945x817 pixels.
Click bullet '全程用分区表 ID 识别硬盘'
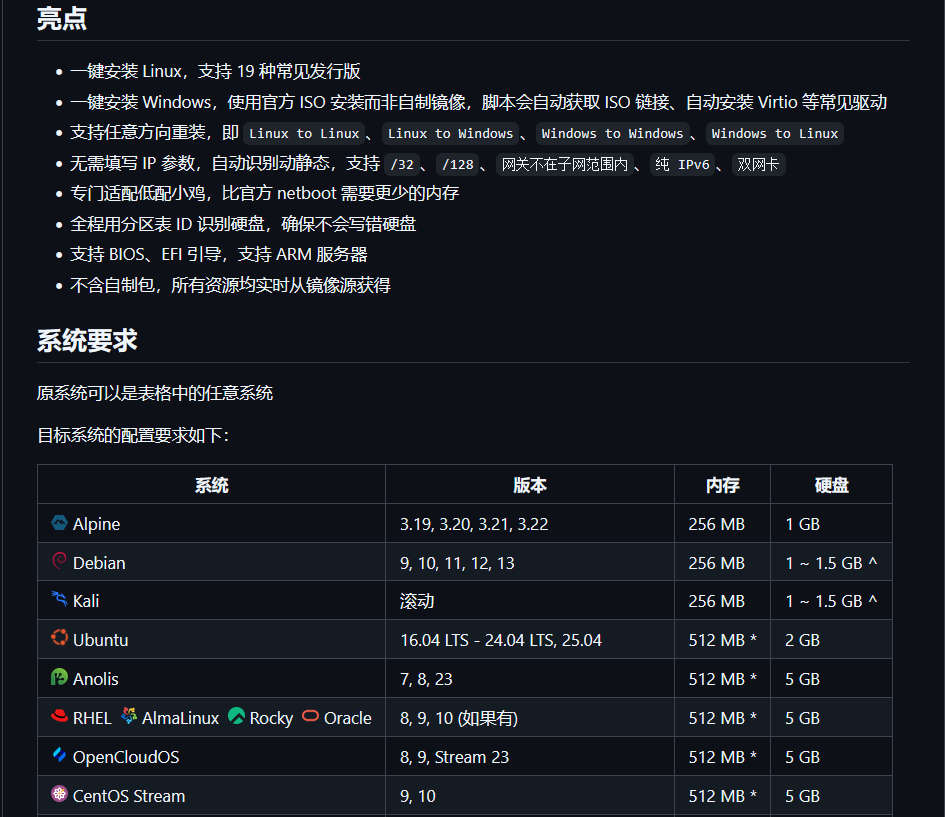pyautogui.click(x=243, y=224)
